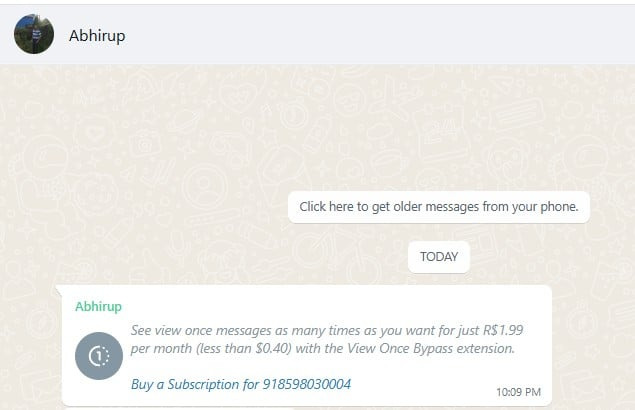Click green Abhirup sender name in message

[x=98, y=306]
